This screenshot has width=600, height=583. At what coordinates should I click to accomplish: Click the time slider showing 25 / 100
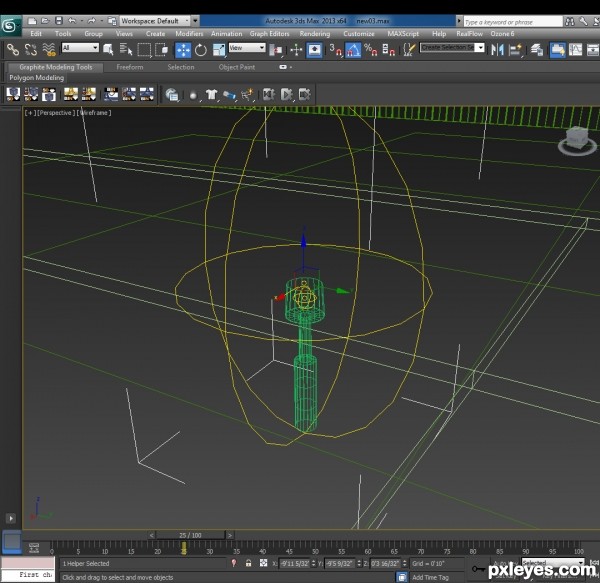[x=190, y=535]
